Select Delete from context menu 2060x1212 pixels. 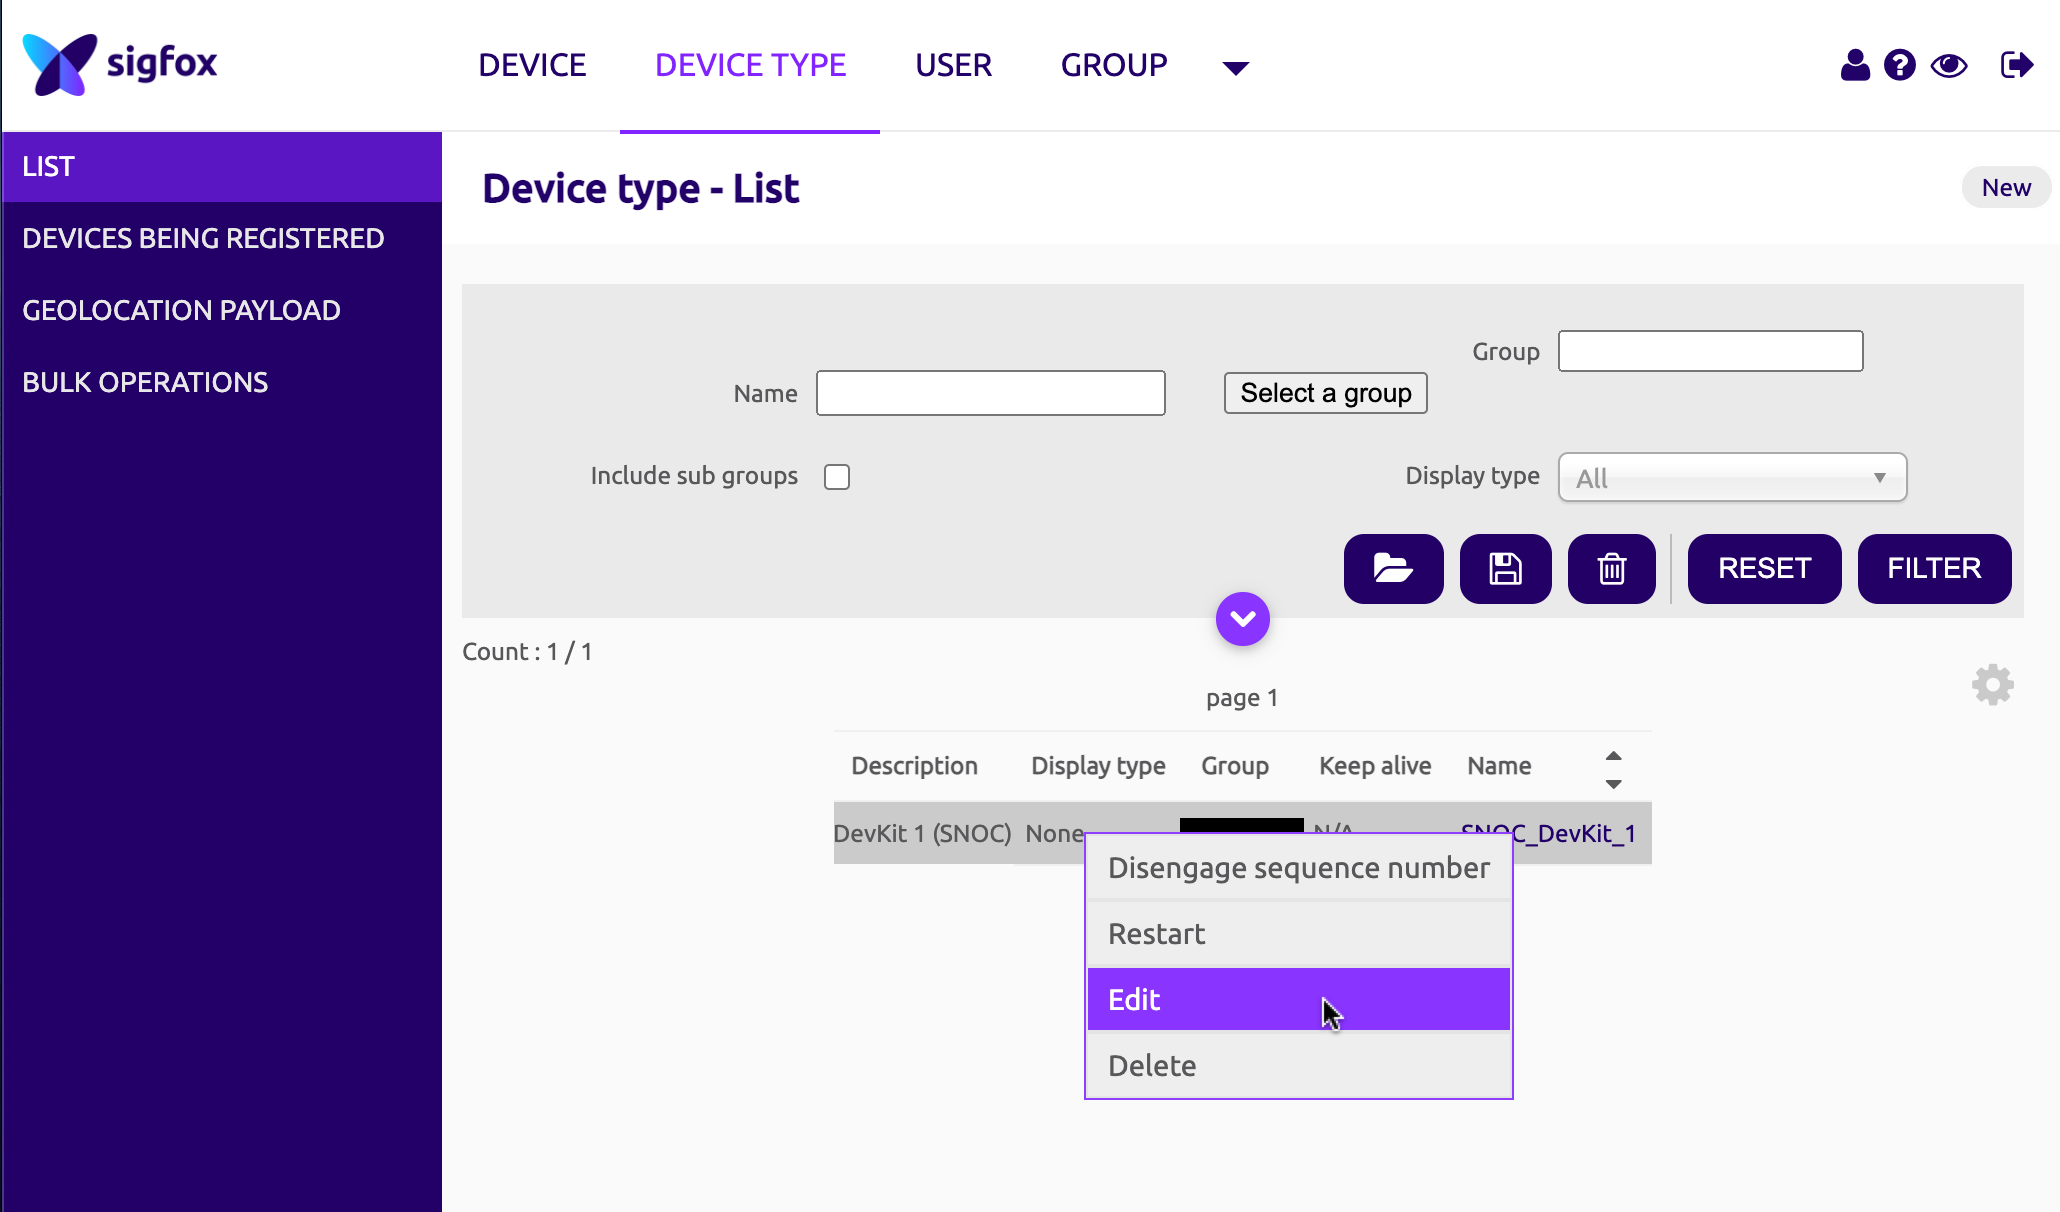coord(1298,1065)
